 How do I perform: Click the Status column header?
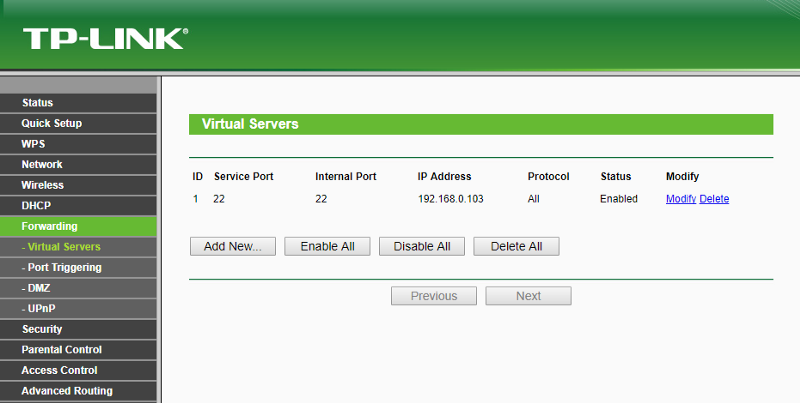coord(615,177)
